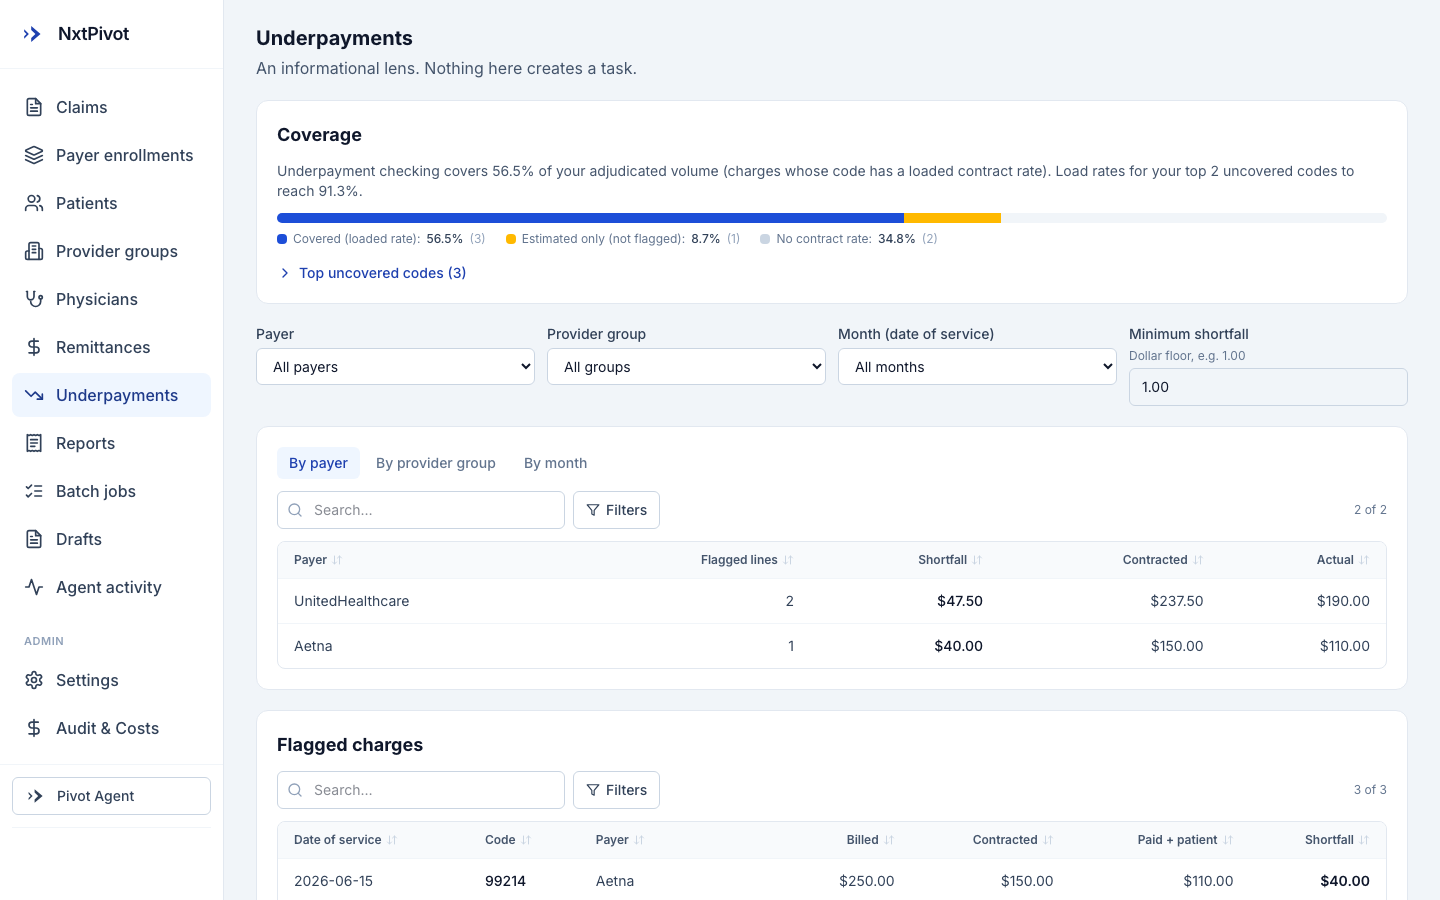Viewport: 1440px width, 900px height.
Task: Click the Drafts file icon
Action: coord(34,539)
